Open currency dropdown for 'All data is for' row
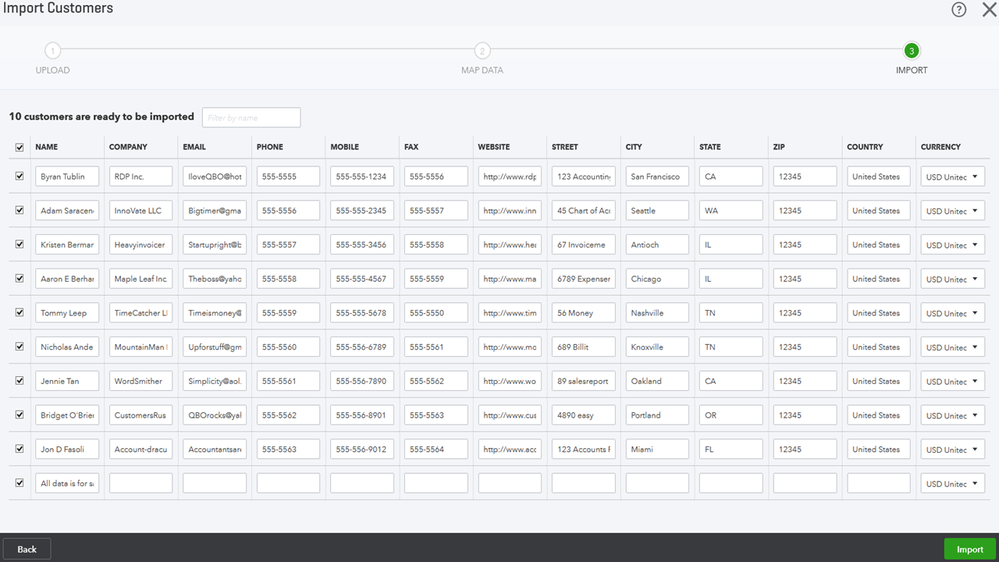This screenshot has height=562, width=999. click(x=952, y=484)
